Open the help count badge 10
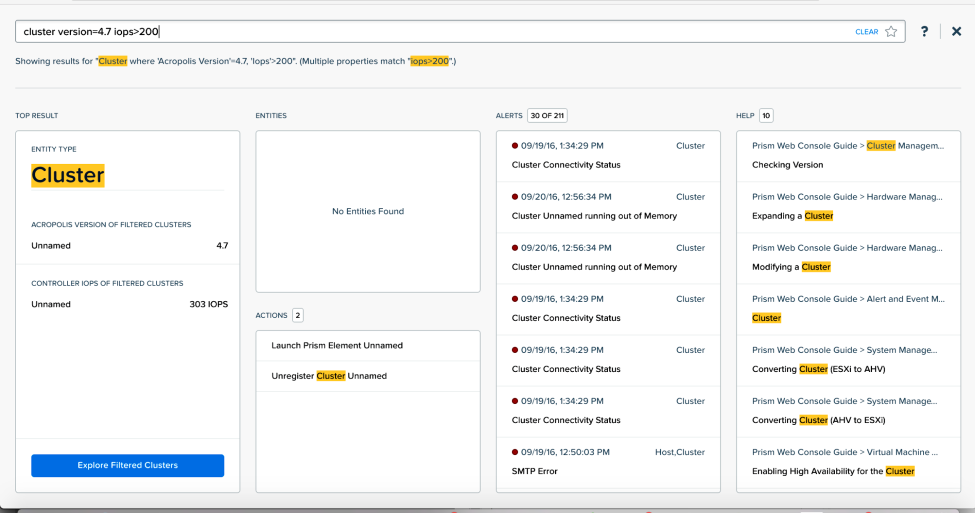This screenshot has height=513, width=975. click(766, 116)
